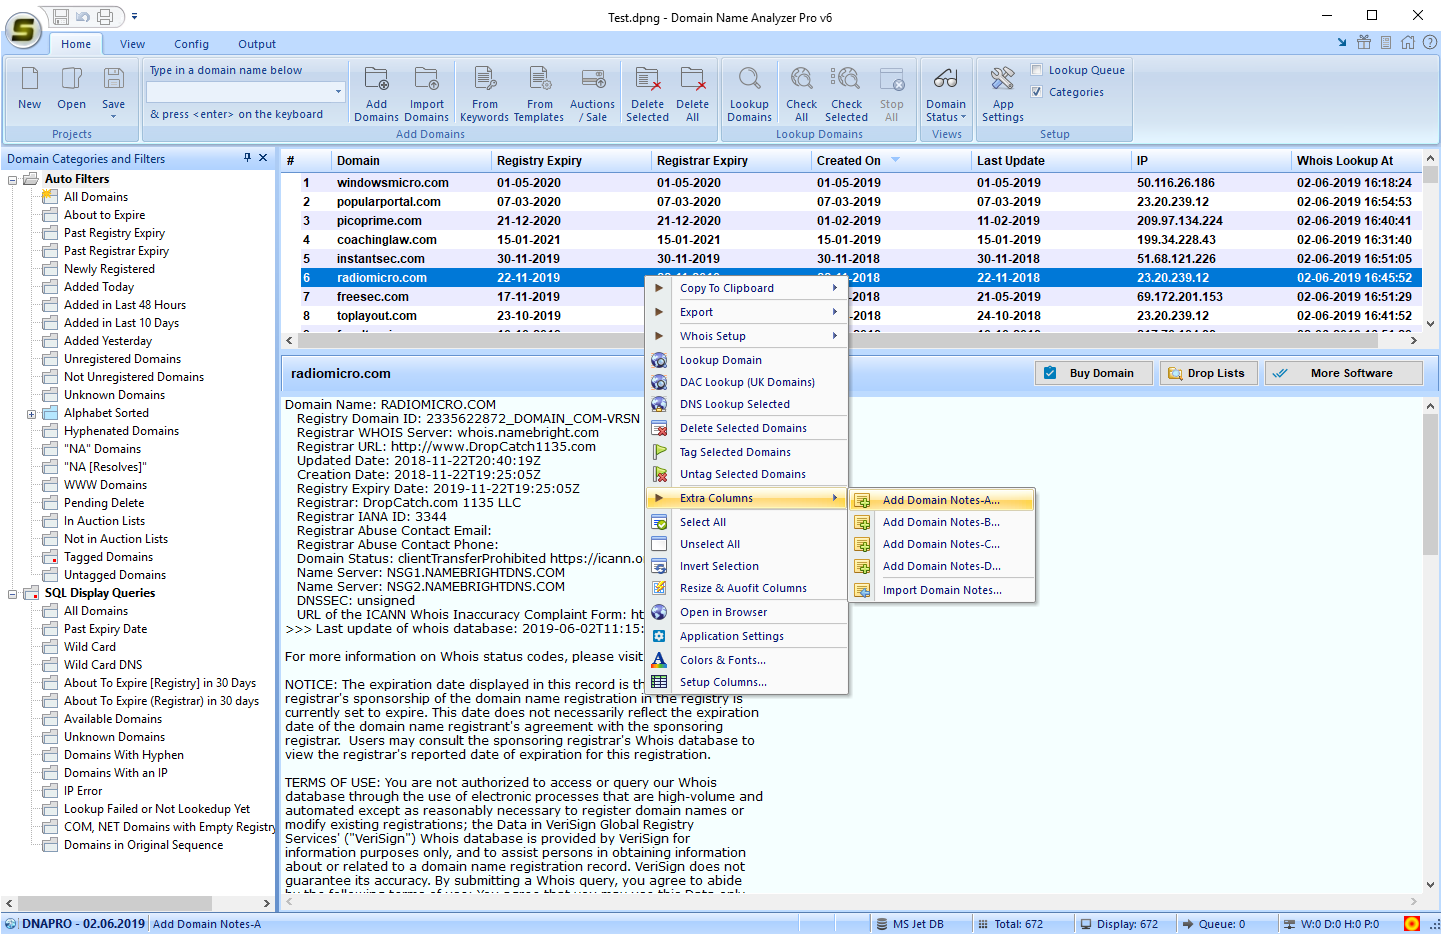Select the Wild Card DNS query

tap(103, 665)
